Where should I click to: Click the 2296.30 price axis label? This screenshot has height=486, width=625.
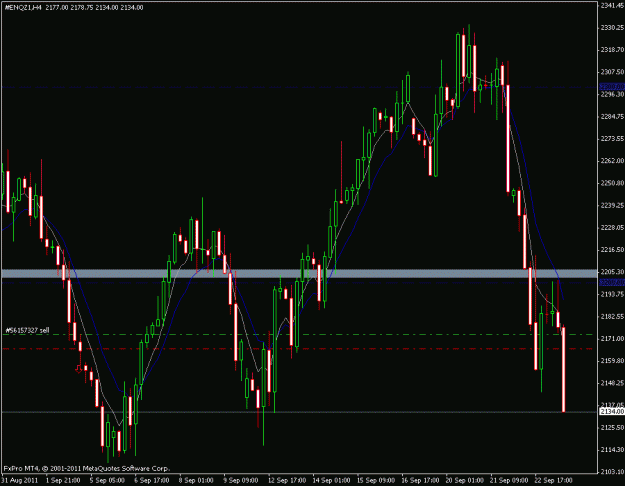coord(612,94)
